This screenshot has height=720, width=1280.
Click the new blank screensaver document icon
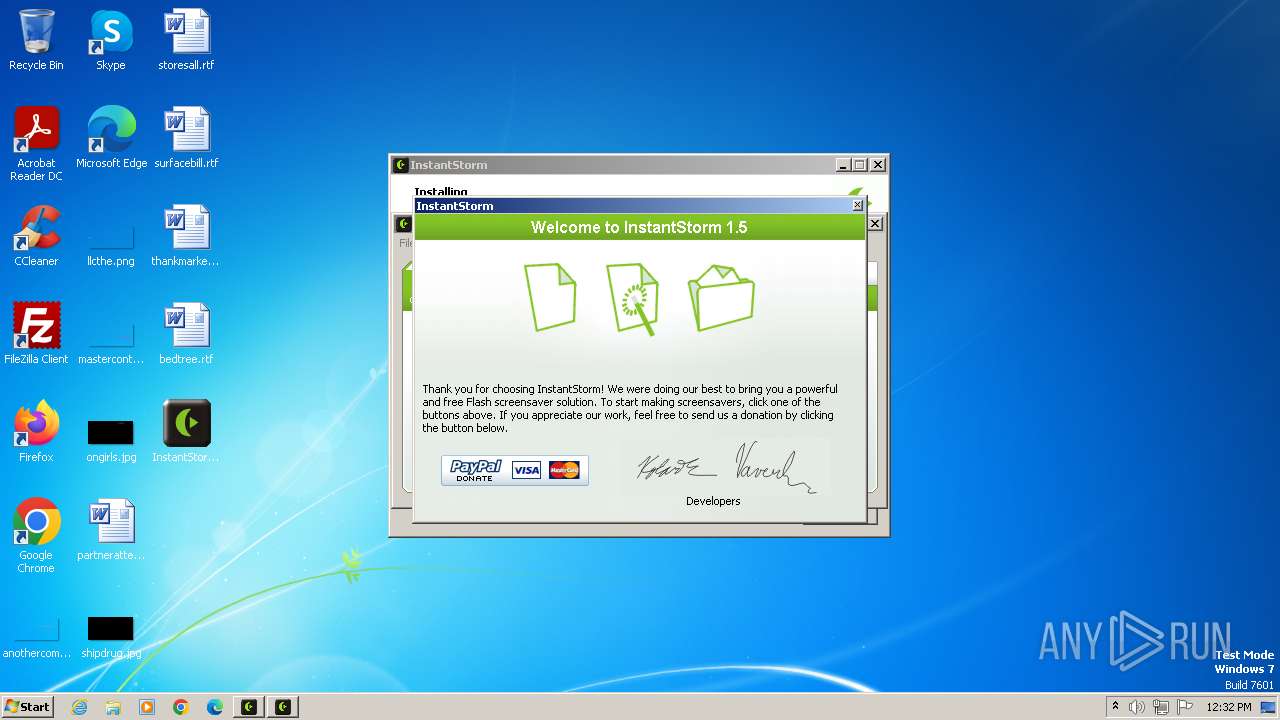[550, 297]
